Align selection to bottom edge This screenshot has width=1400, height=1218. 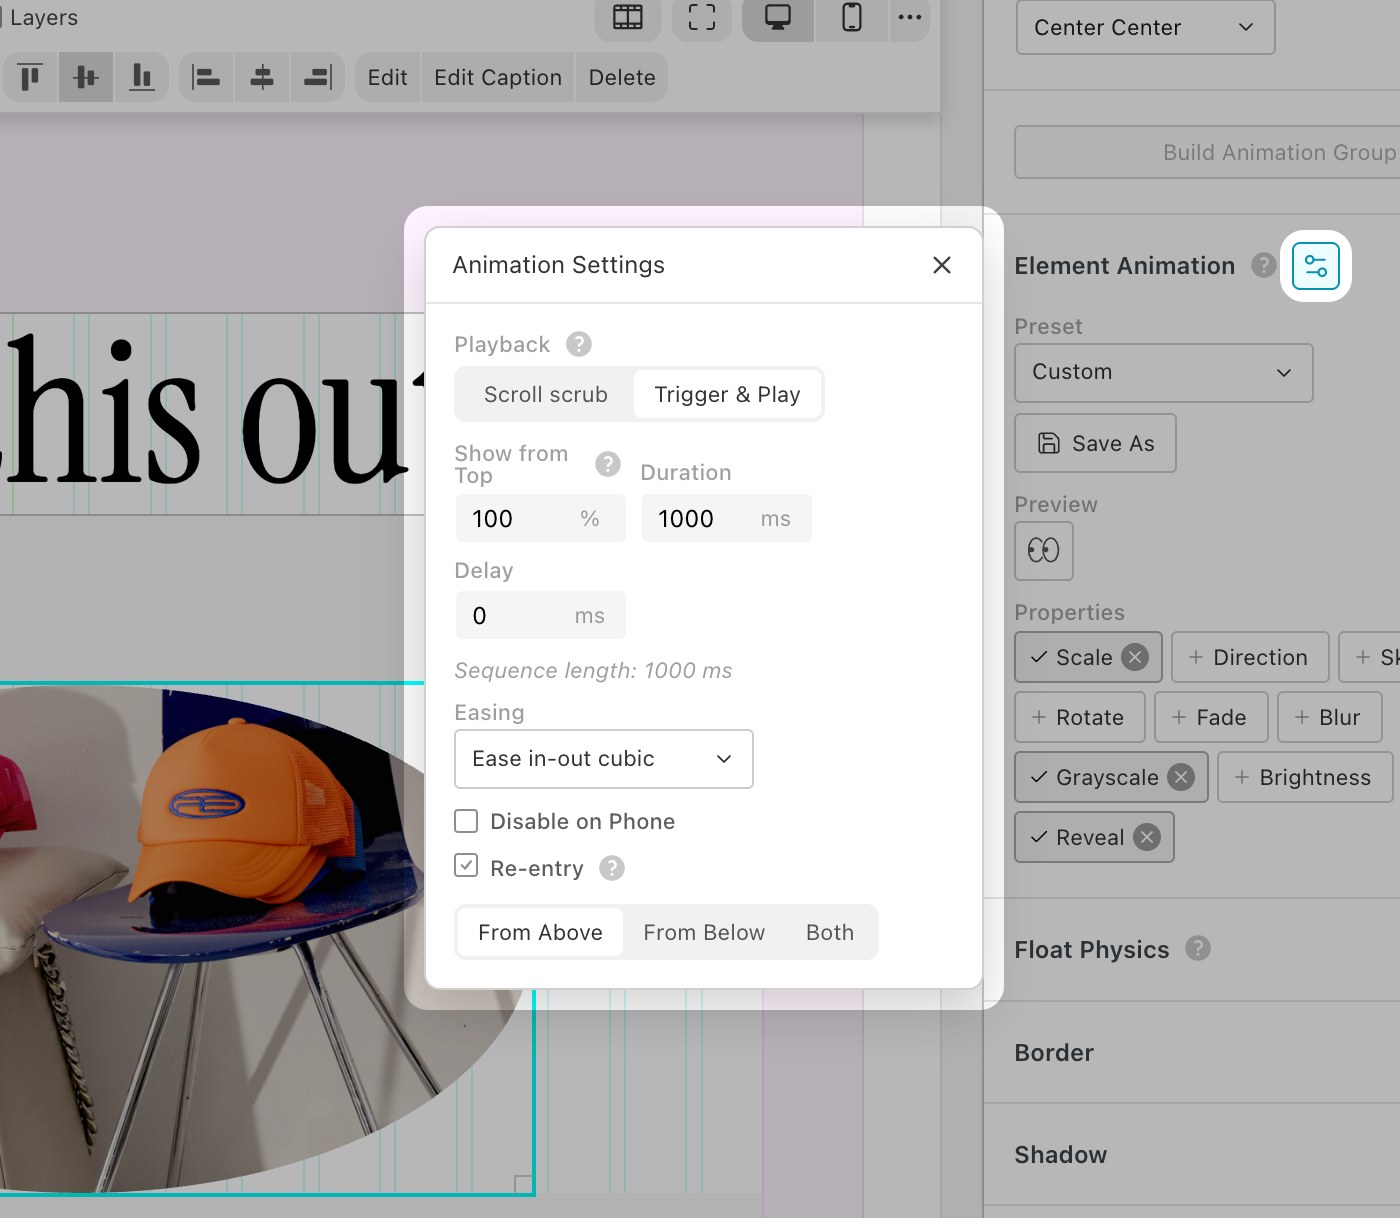[x=142, y=77]
